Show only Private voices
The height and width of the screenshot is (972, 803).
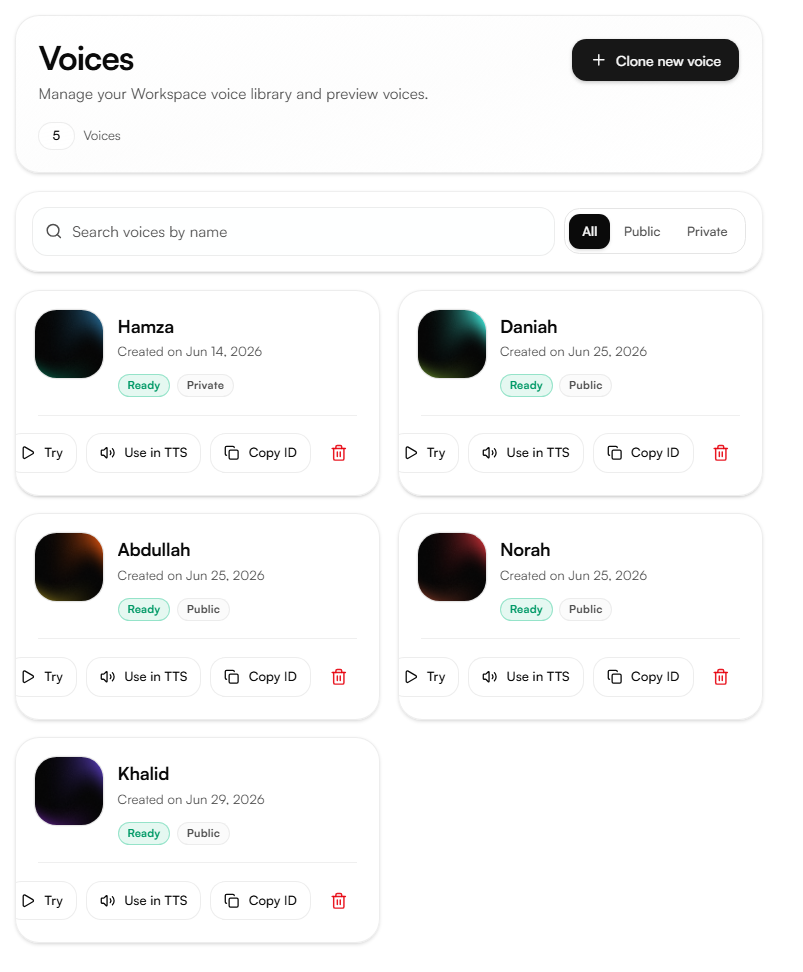[707, 231]
